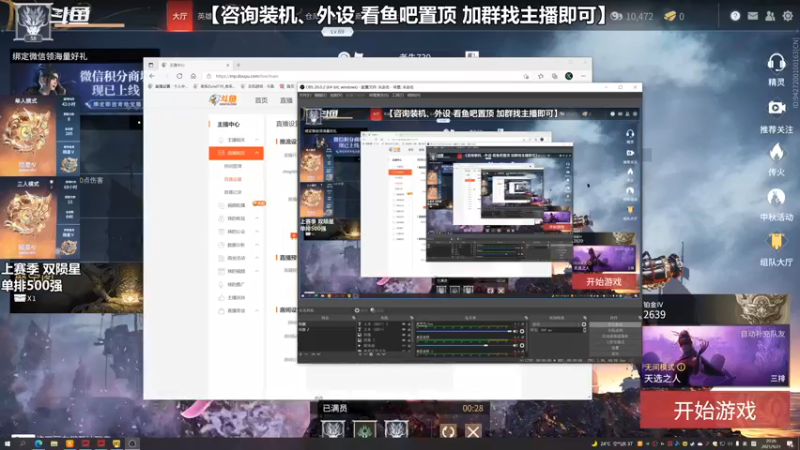Cancel matchmaking with the X button
800x450 pixels.
[473, 432]
